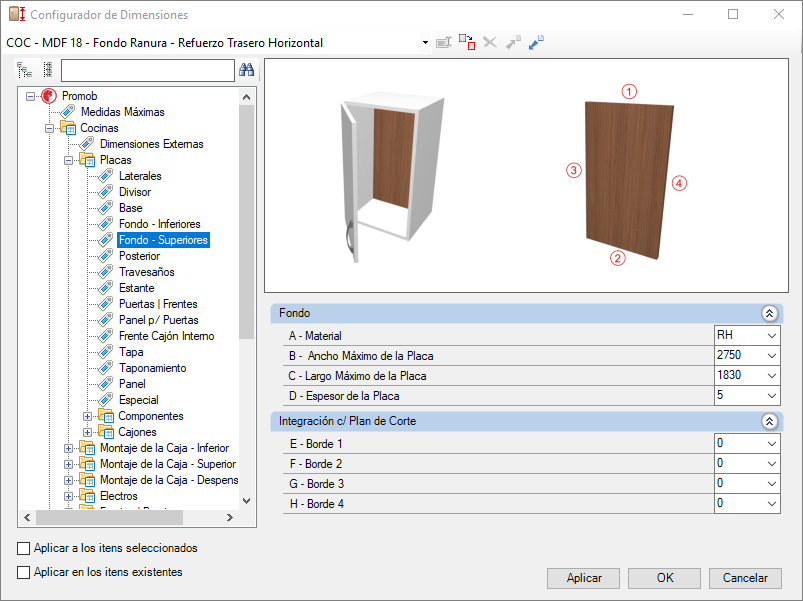
Task: Click tag icon beside Base
Action: (x=106, y=208)
